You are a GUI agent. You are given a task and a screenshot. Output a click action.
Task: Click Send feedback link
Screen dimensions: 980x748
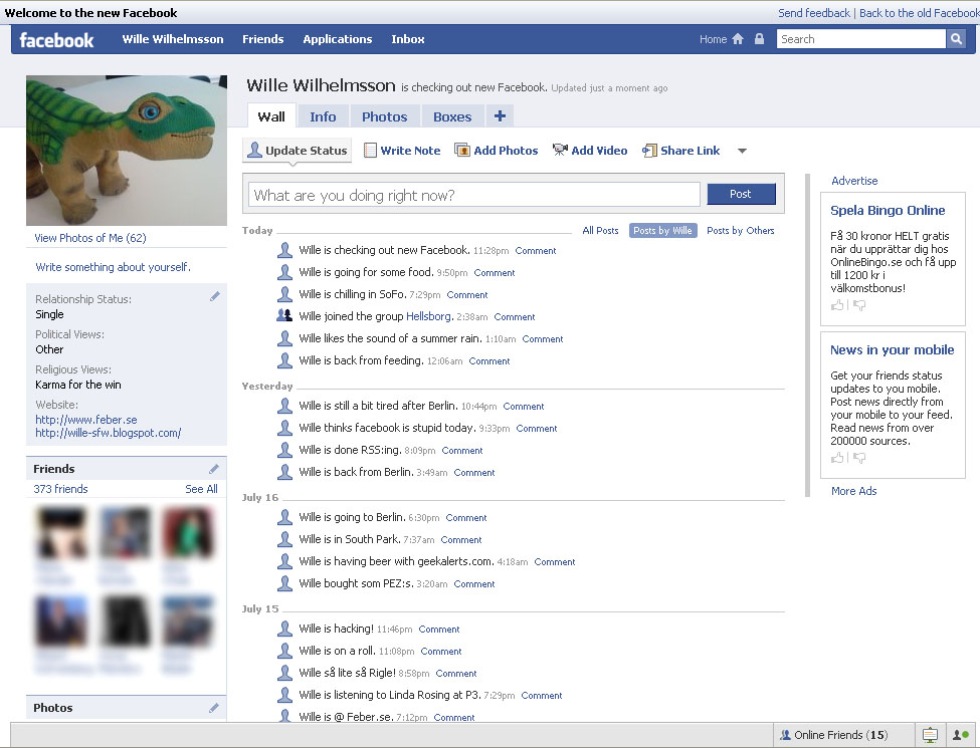click(814, 12)
